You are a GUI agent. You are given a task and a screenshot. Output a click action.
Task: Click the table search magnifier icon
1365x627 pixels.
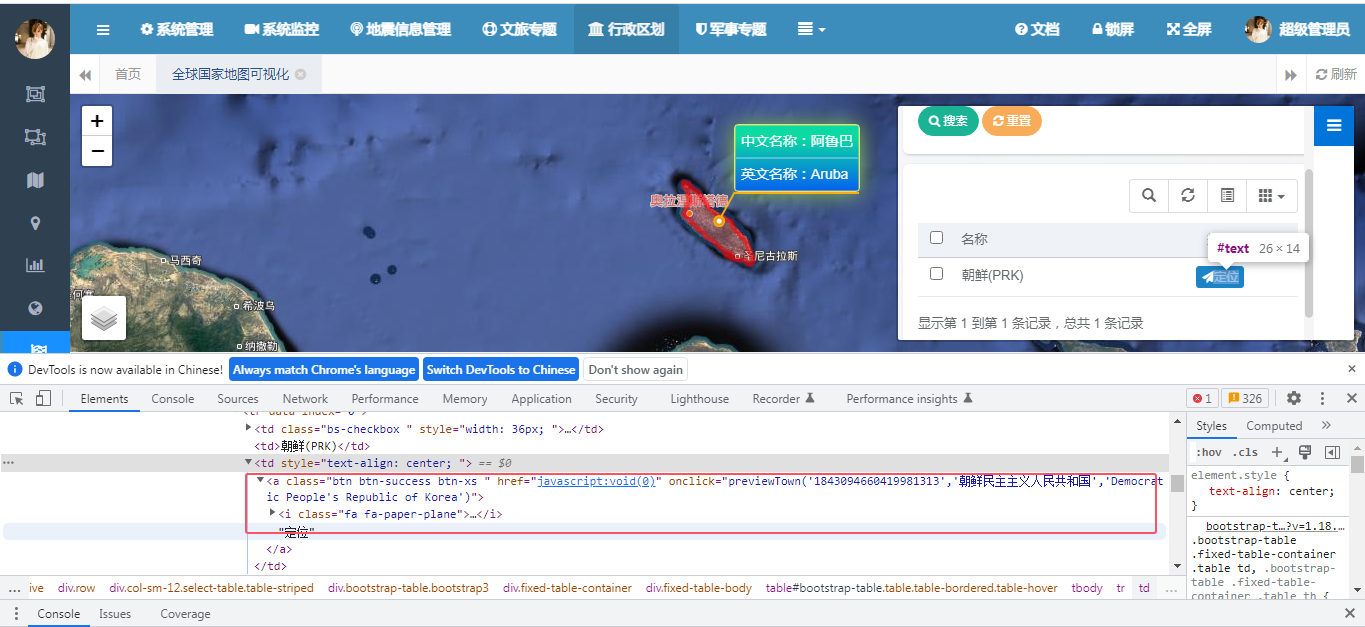(1149, 195)
